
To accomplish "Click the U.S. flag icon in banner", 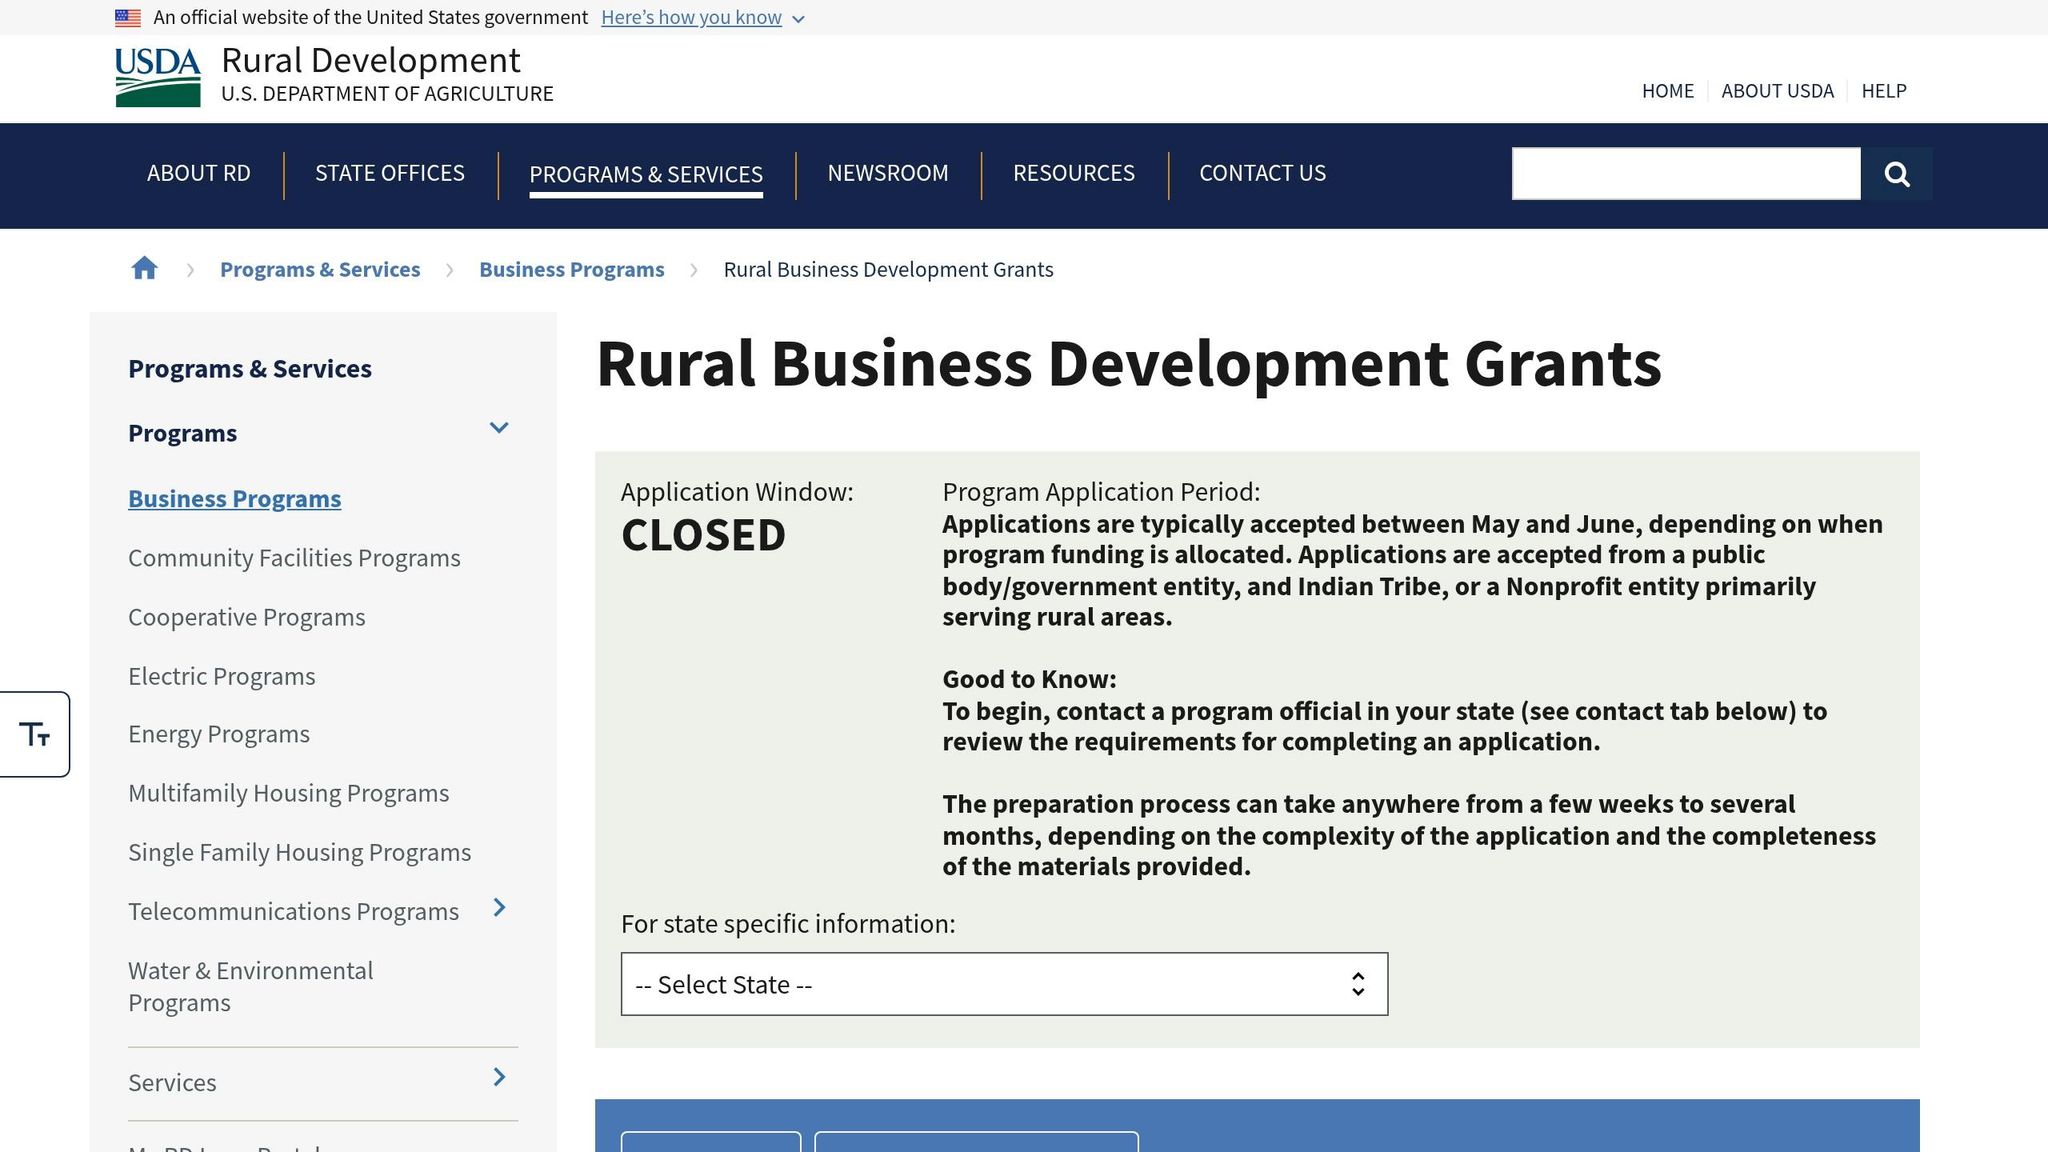I will (x=126, y=16).
